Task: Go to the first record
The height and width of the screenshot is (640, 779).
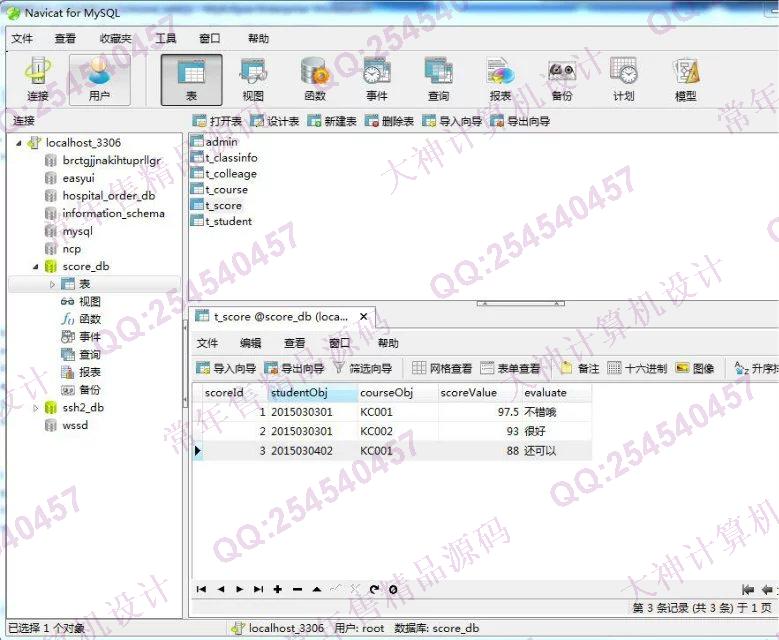Action: click(201, 589)
